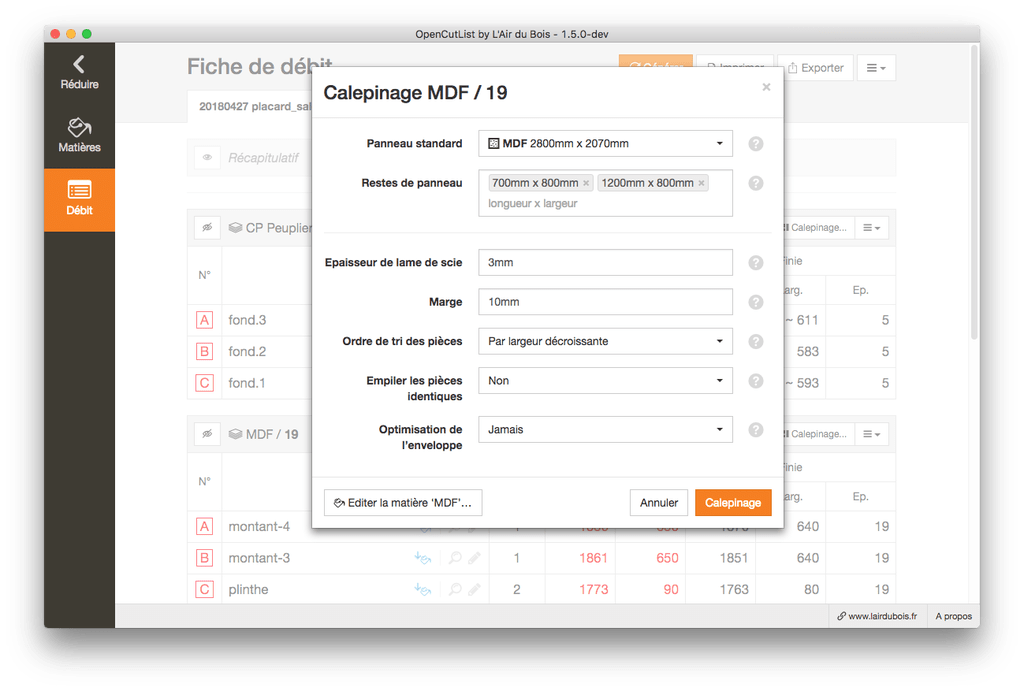Select part letter A of montant-4

pyautogui.click(x=204, y=526)
